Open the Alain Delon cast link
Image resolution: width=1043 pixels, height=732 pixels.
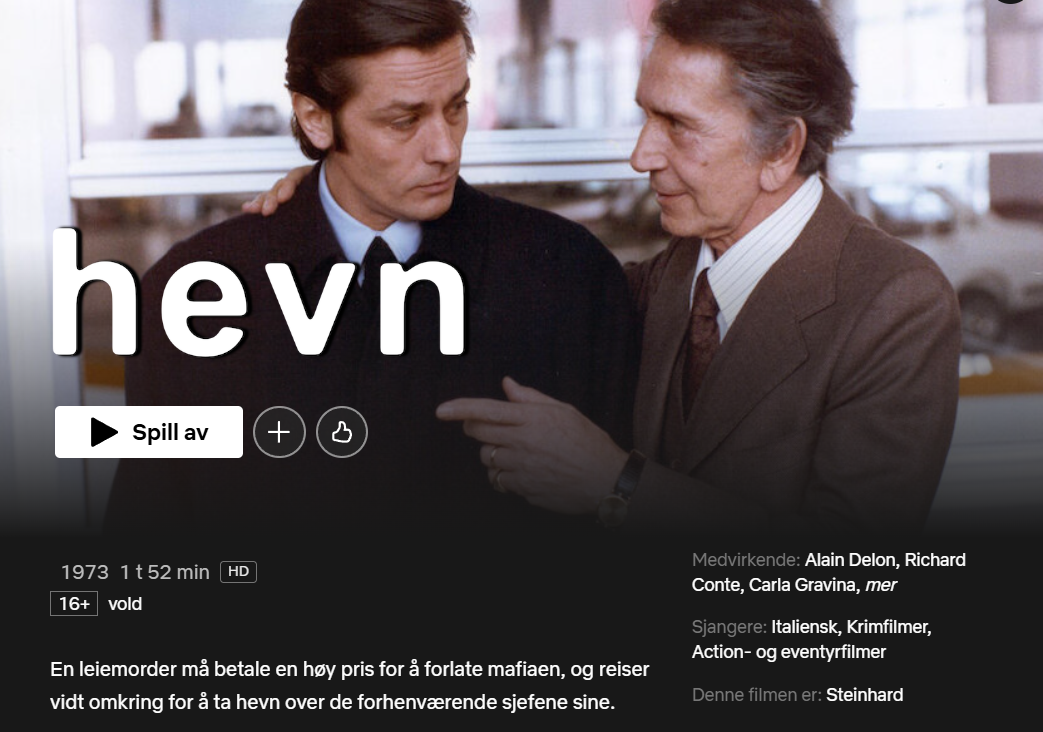(851, 560)
